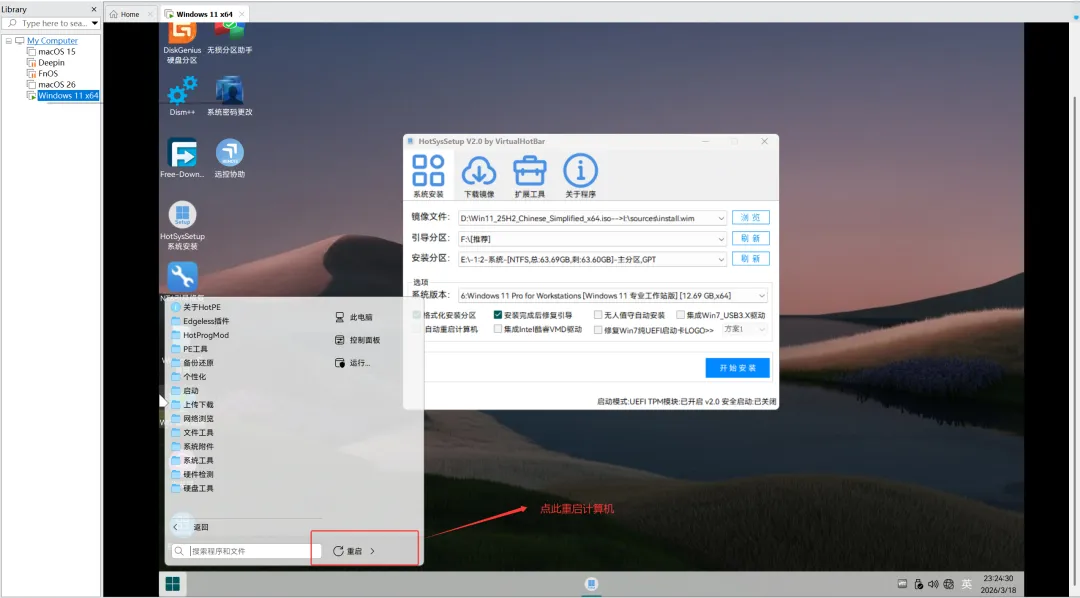Launch the 无损分区助手 desktop icon
Screen dimensions: 1080x598
coord(229,39)
